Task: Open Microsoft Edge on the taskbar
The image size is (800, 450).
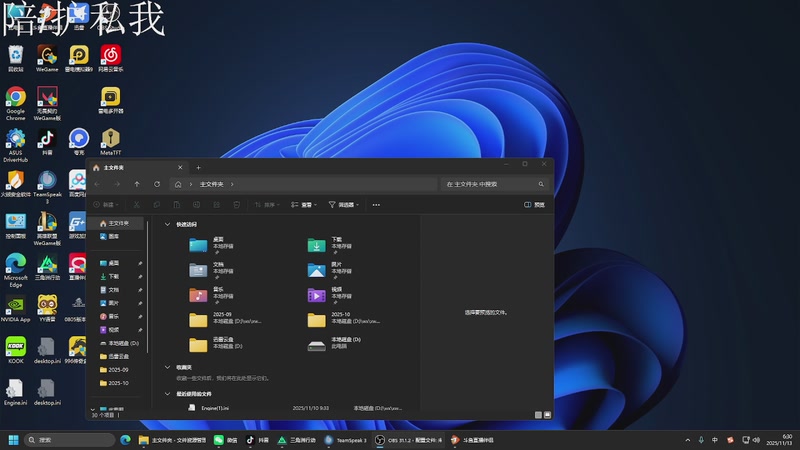Action: 125,440
